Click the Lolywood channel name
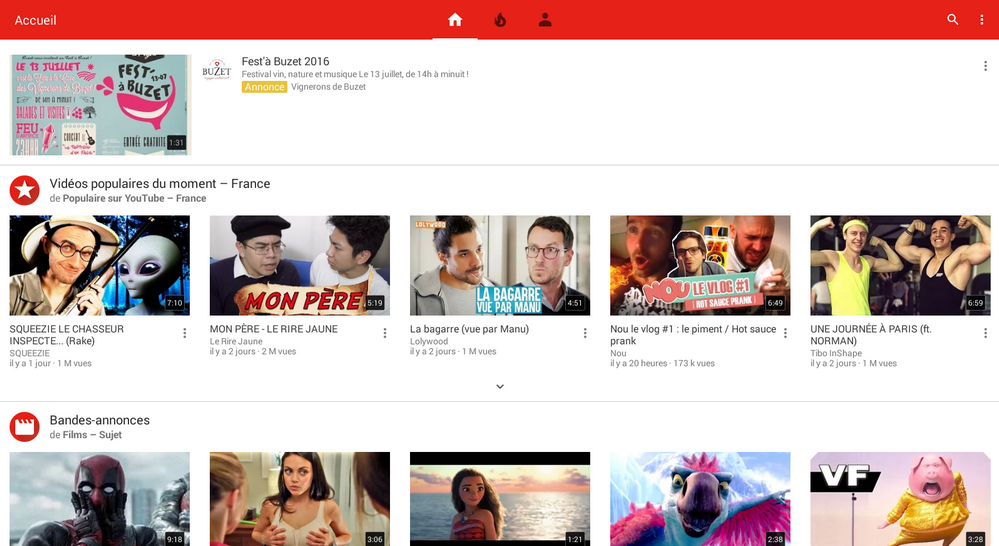999x546 pixels. 429,341
